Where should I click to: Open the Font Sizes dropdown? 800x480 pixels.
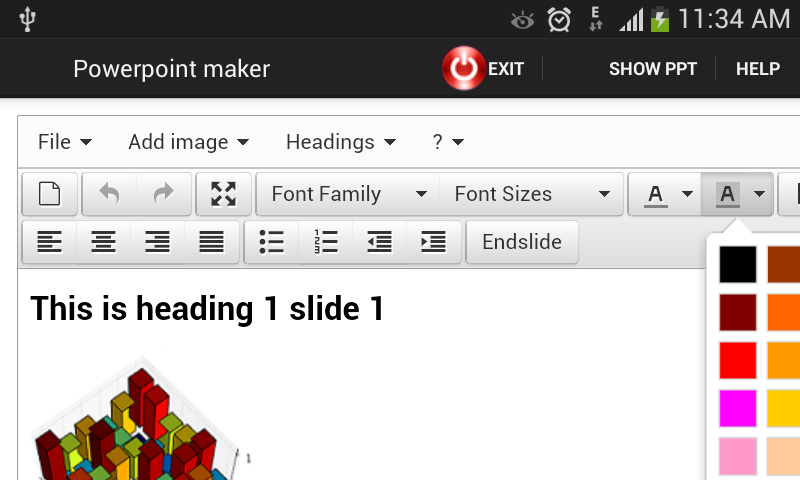click(x=531, y=194)
